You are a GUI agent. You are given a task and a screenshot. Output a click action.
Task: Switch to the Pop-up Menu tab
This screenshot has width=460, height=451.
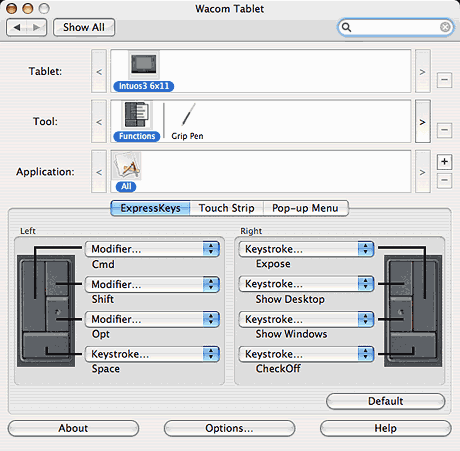click(x=306, y=208)
